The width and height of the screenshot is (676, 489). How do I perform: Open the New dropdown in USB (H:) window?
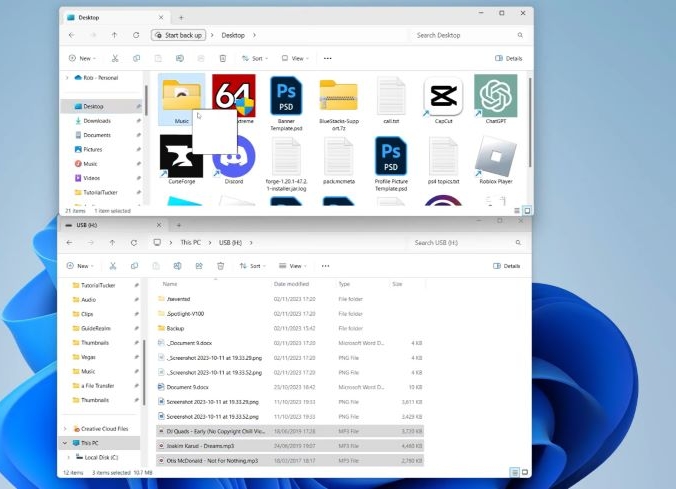coord(80,266)
